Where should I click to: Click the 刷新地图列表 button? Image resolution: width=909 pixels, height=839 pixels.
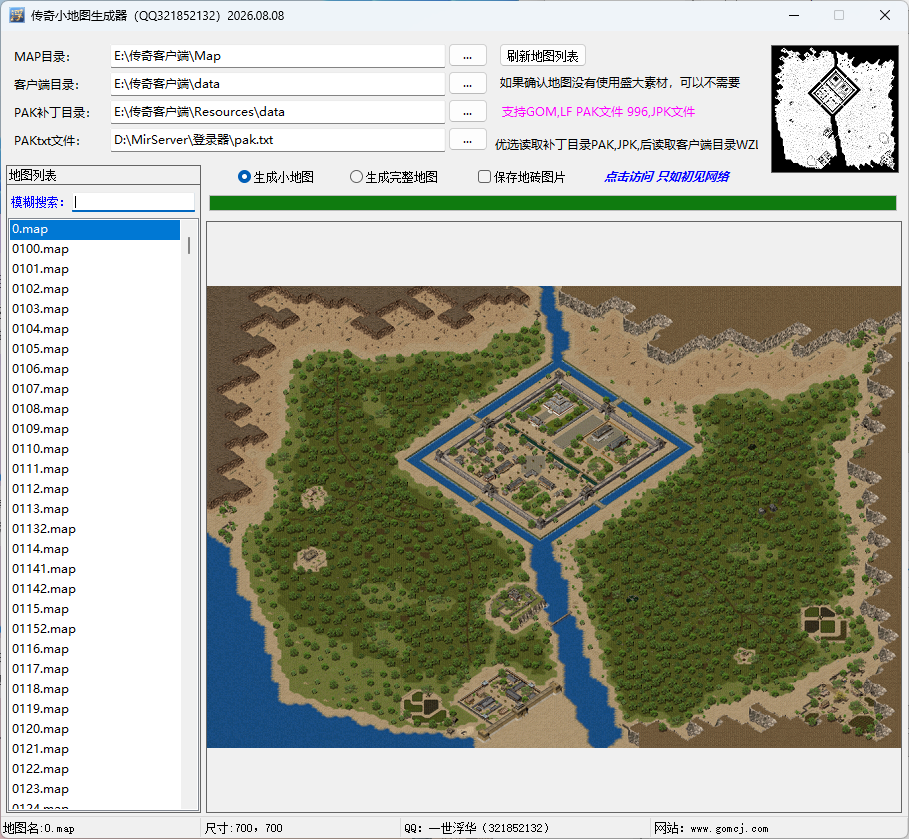pyautogui.click(x=543, y=56)
